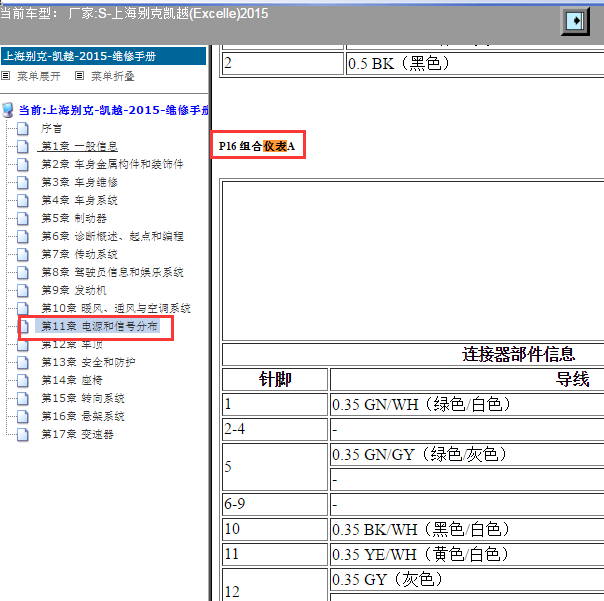Image resolution: width=604 pixels, height=601 pixels.
Task: Open 第10章 暖风、通风与空调系统
Action: (x=116, y=308)
